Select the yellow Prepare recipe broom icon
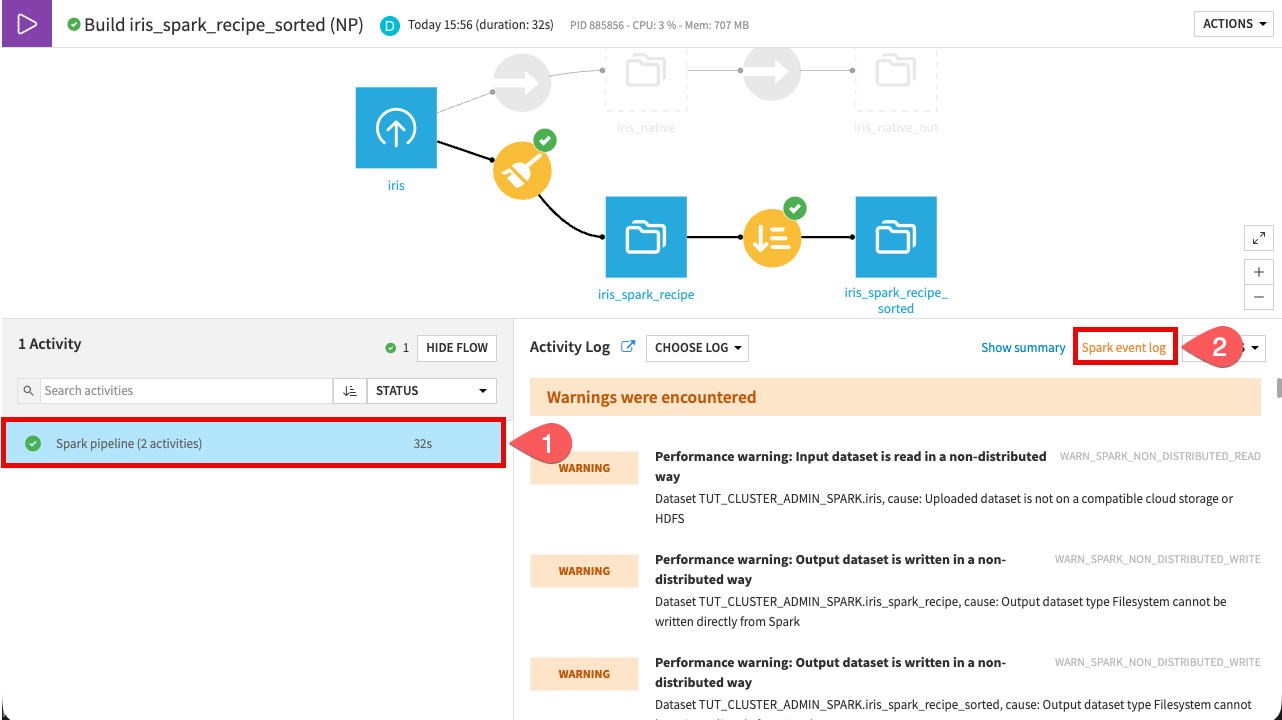 [522, 170]
